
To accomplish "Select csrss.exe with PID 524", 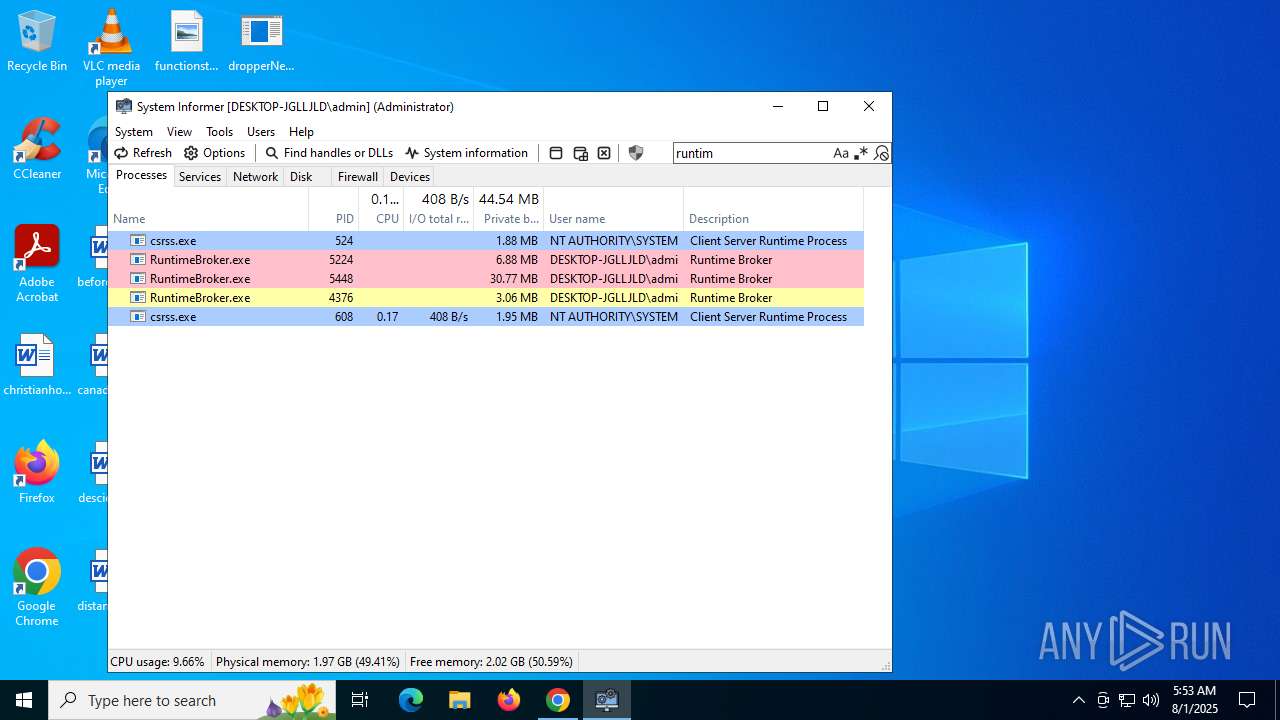I will [x=486, y=241].
